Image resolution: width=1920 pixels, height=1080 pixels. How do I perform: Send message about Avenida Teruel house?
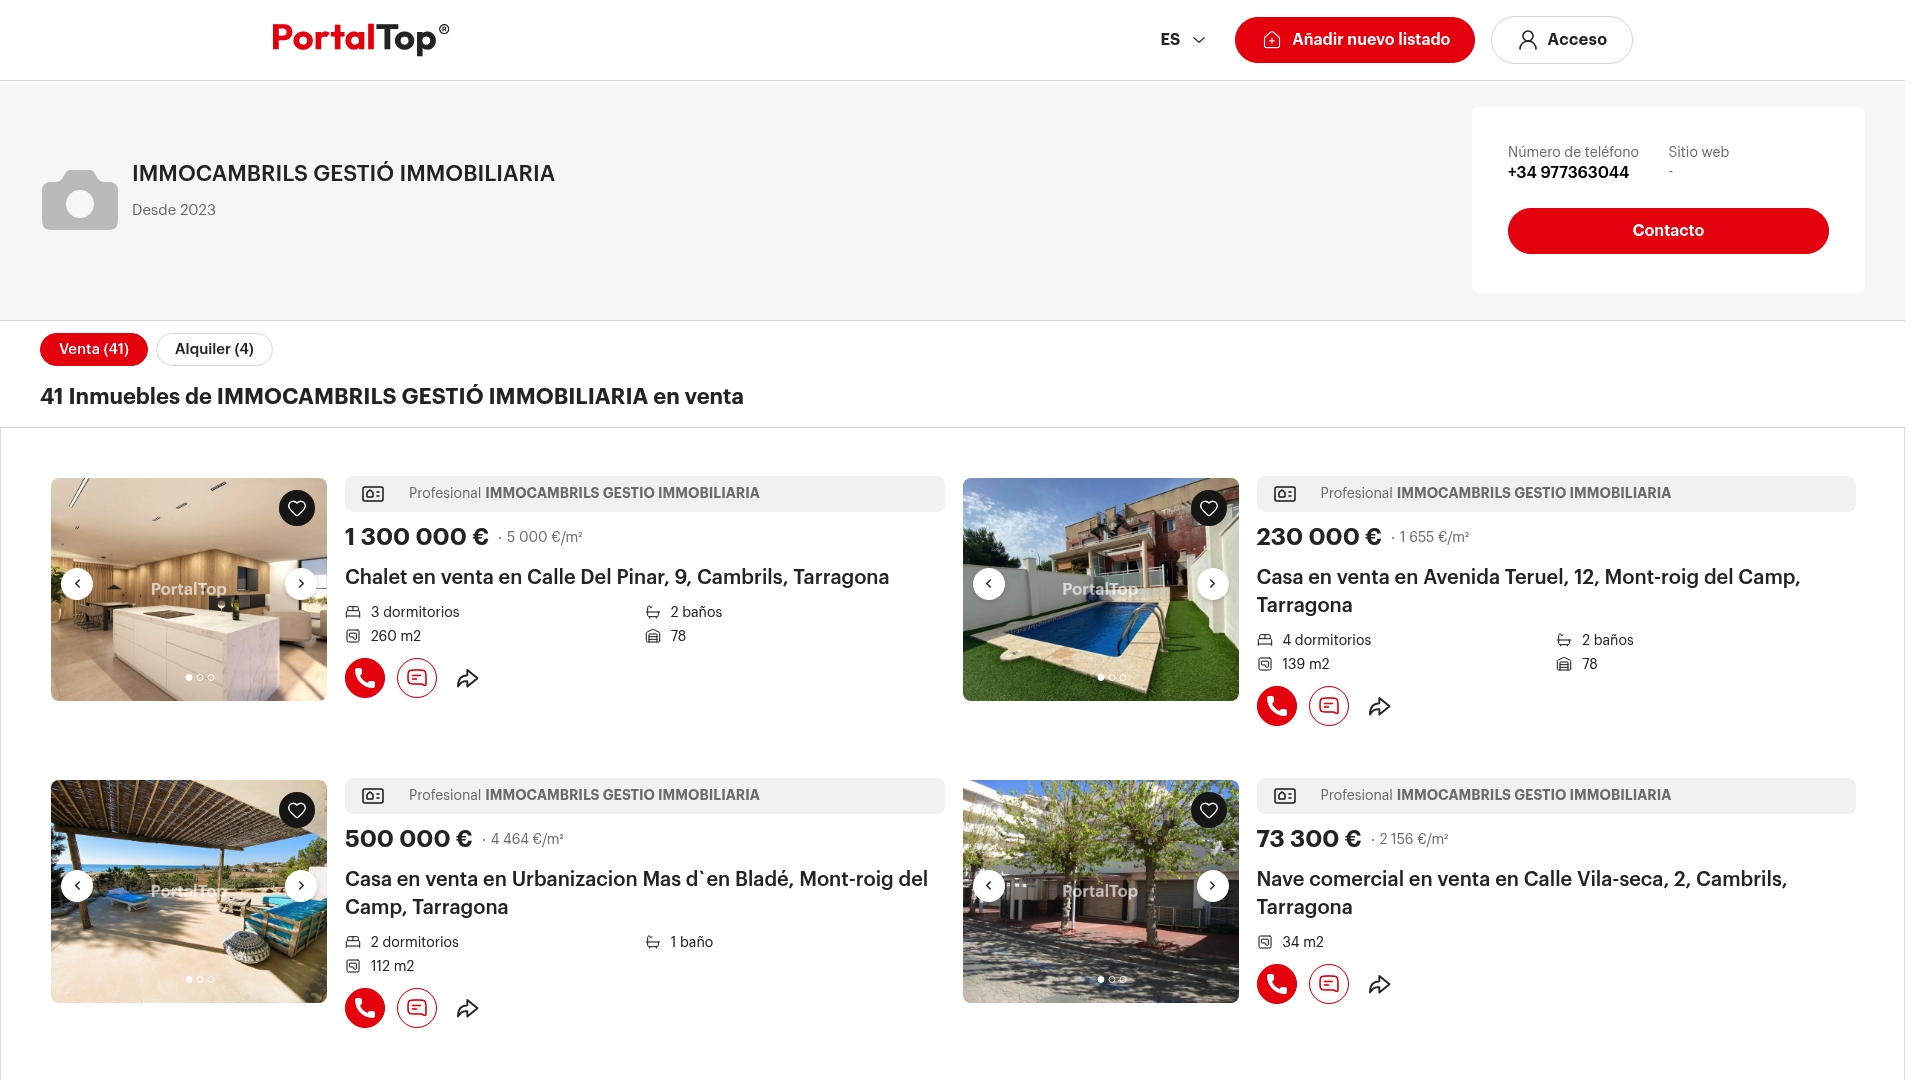point(1329,706)
